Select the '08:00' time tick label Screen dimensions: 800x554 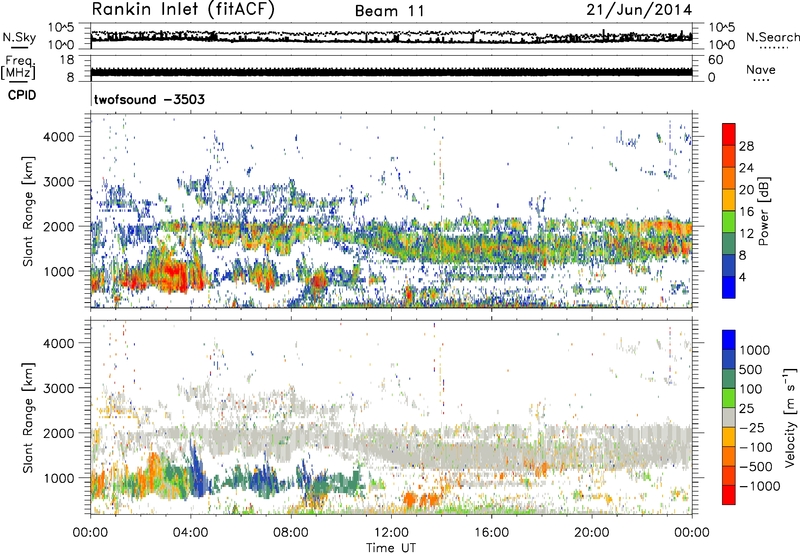coord(291,533)
